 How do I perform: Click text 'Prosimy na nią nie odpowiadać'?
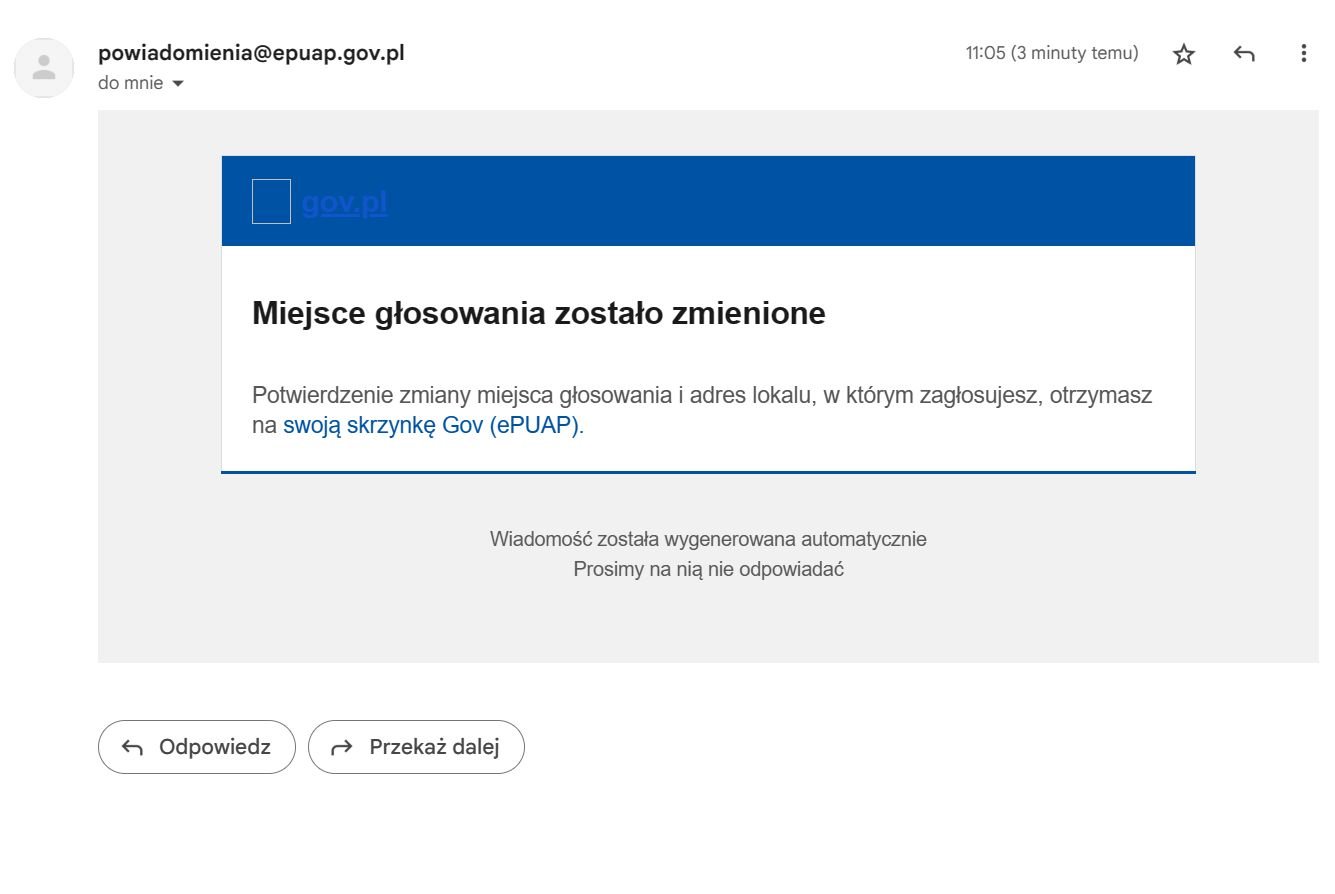708,570
